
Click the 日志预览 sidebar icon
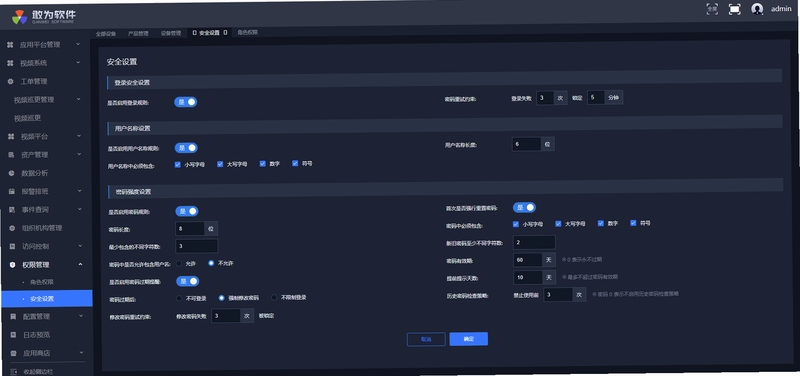13,335
